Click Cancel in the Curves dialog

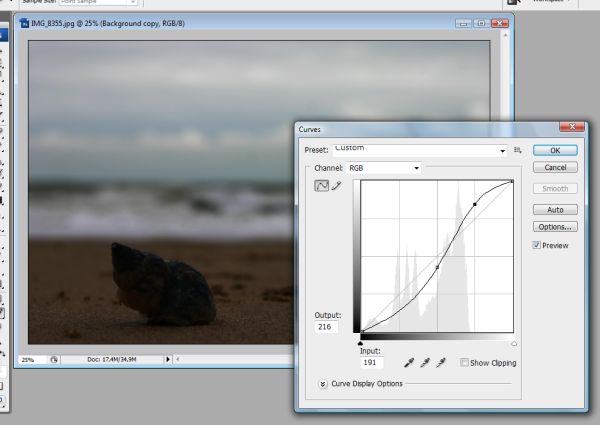[555, 168]
